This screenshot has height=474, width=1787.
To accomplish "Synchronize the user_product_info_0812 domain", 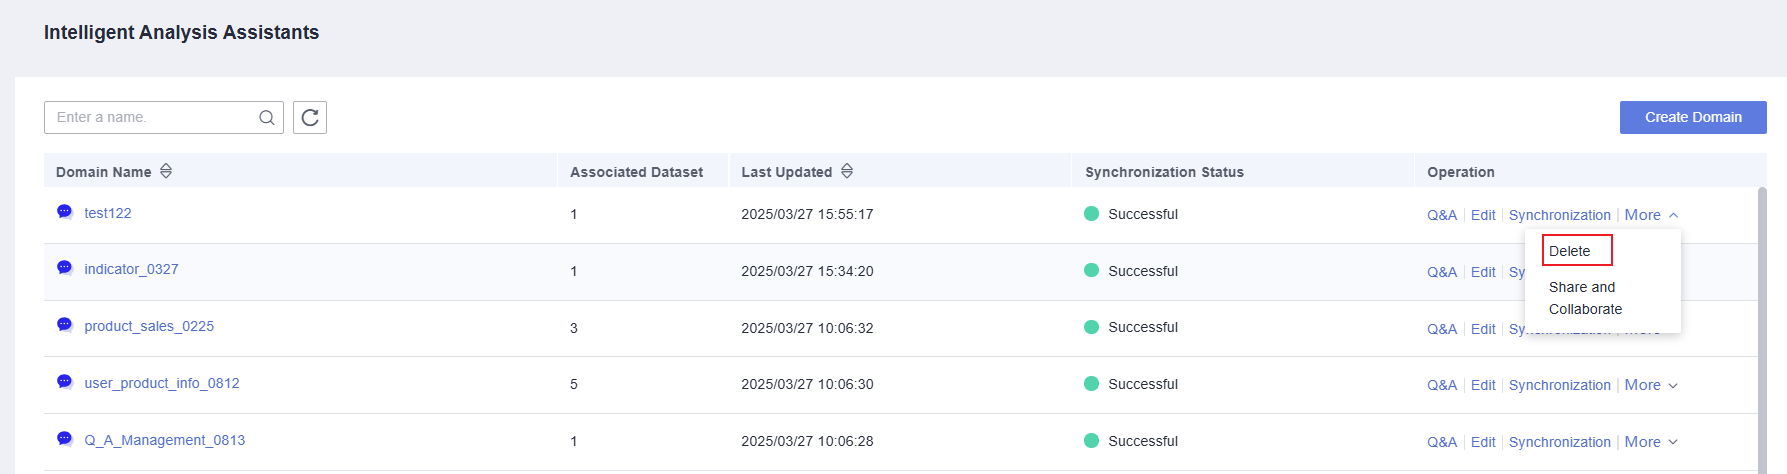I will click(1560, 385).
